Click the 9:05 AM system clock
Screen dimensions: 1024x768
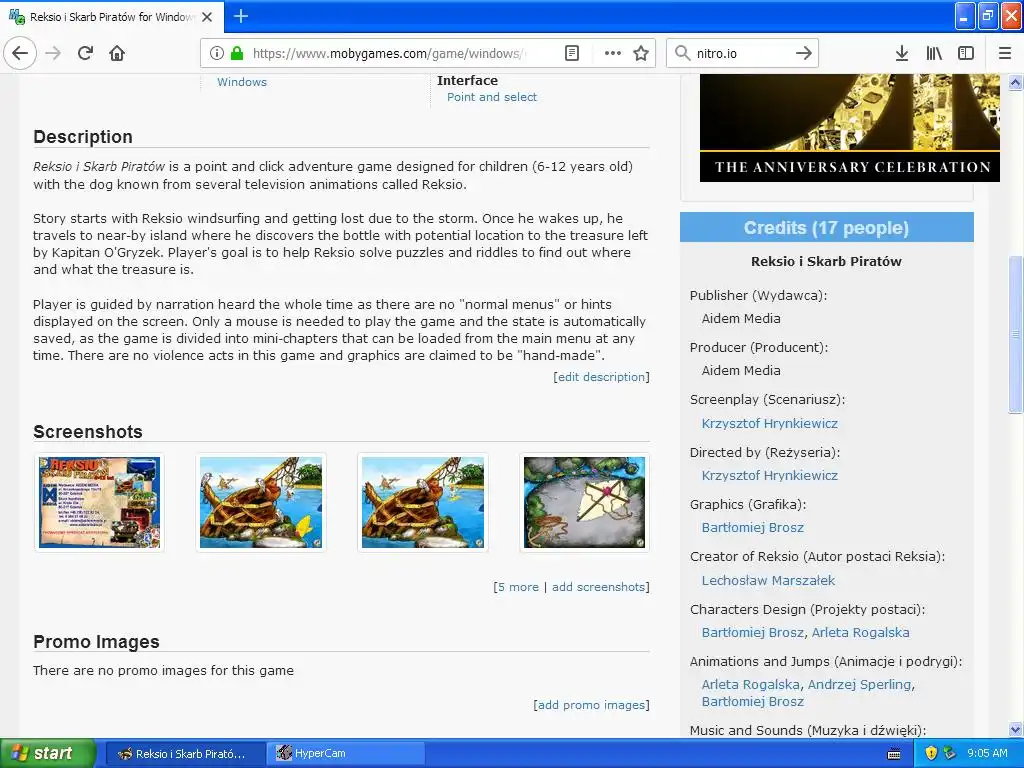987,753
